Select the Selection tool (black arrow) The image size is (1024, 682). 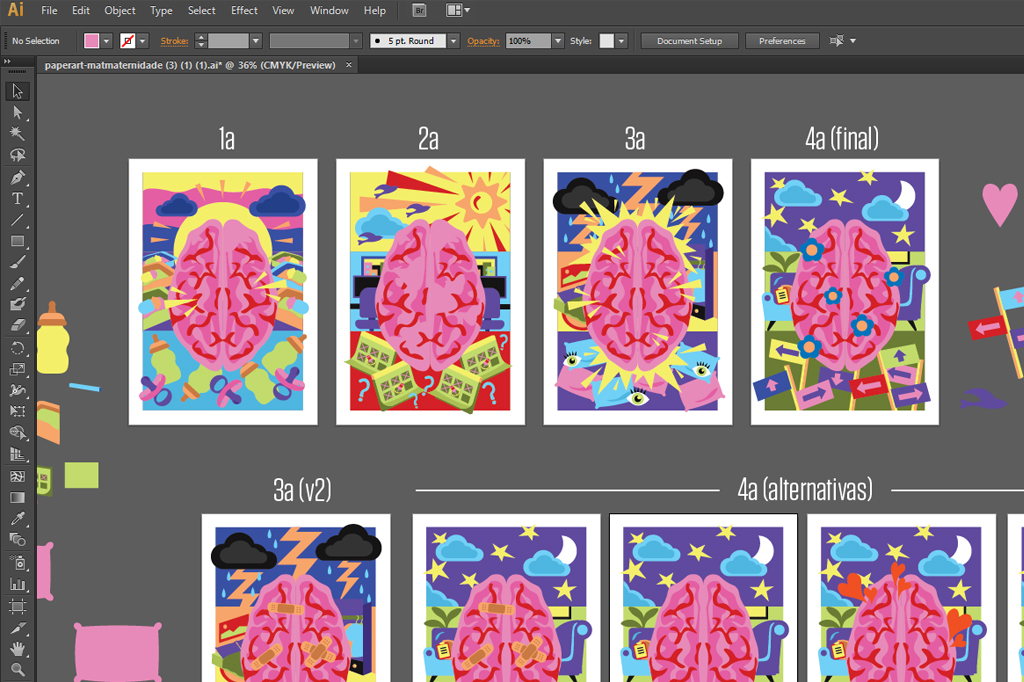click(18, 91)
